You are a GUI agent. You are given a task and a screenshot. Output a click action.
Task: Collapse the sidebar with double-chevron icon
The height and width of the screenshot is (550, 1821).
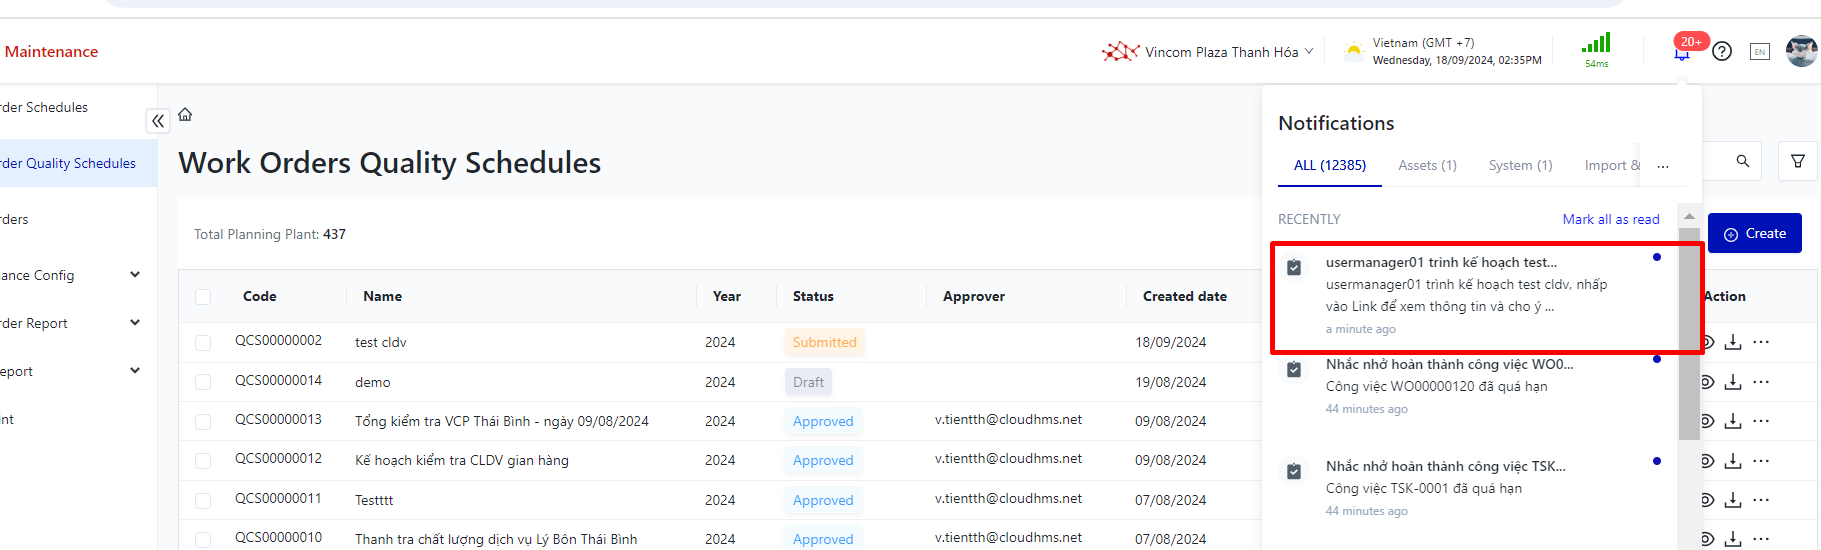158,121
